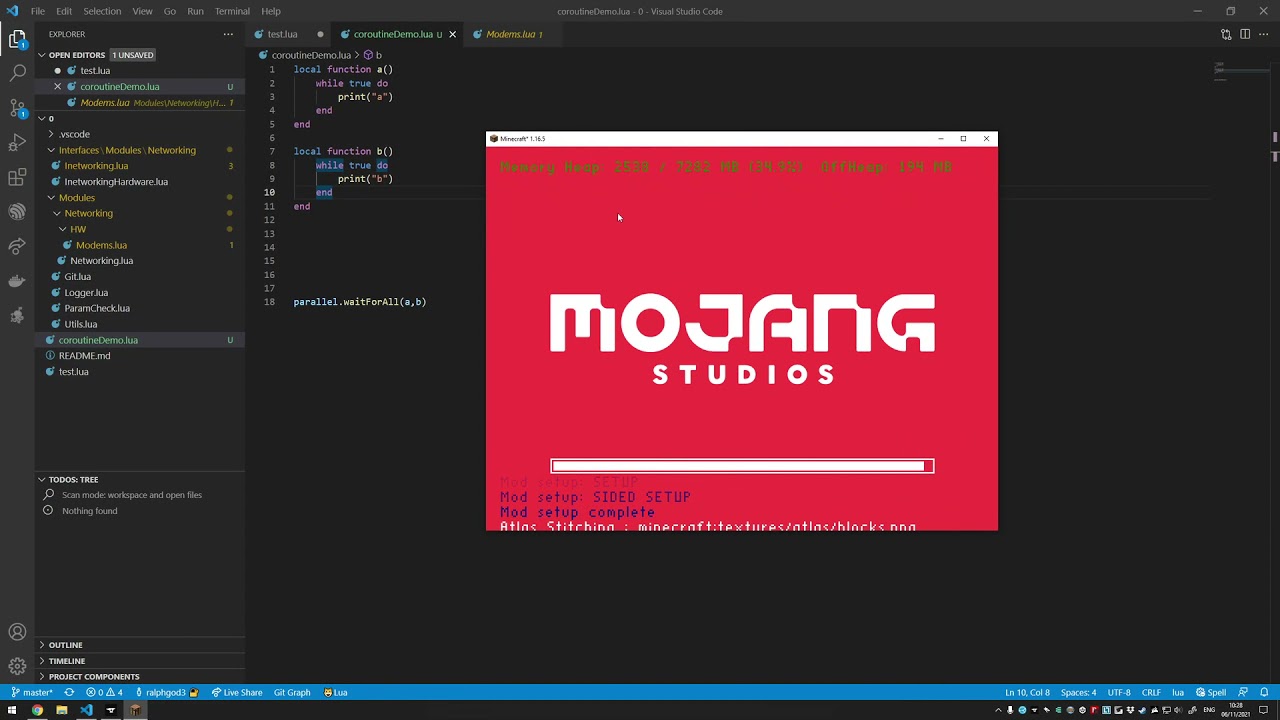
Task: Change indentation via Spaces: 4
Action: click(1078, 692)
